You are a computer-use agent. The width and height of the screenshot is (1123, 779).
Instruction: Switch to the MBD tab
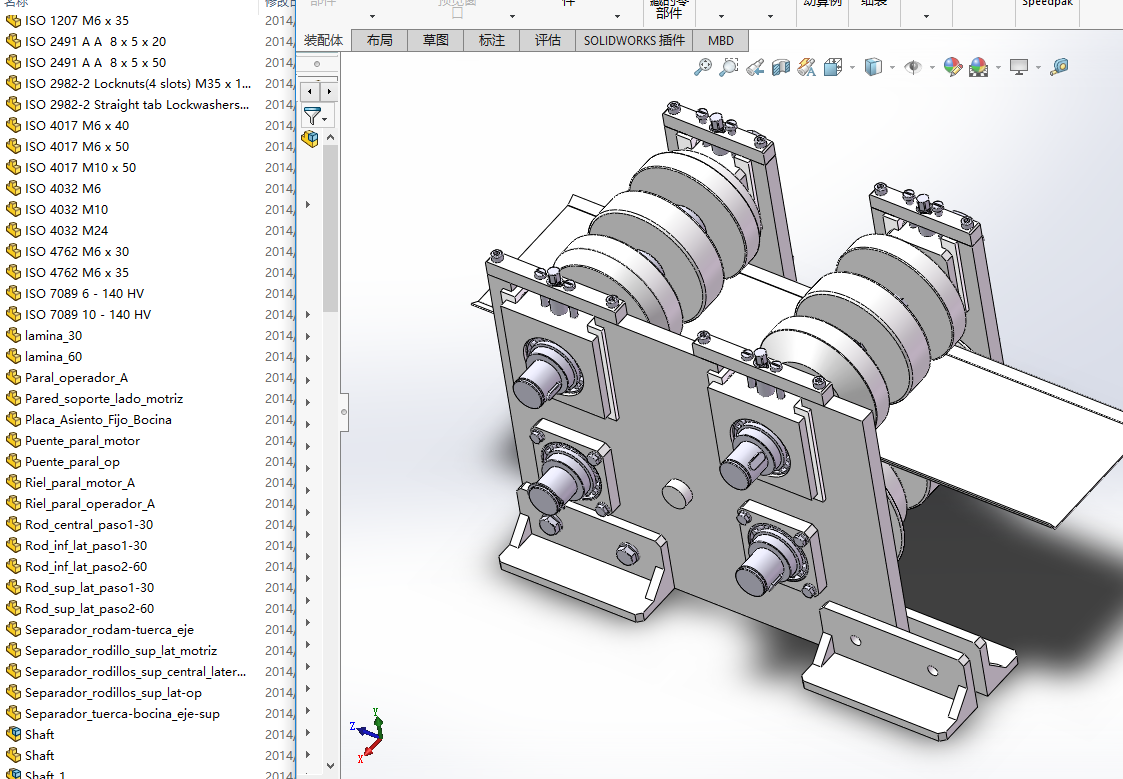click(x=720, y=41)
